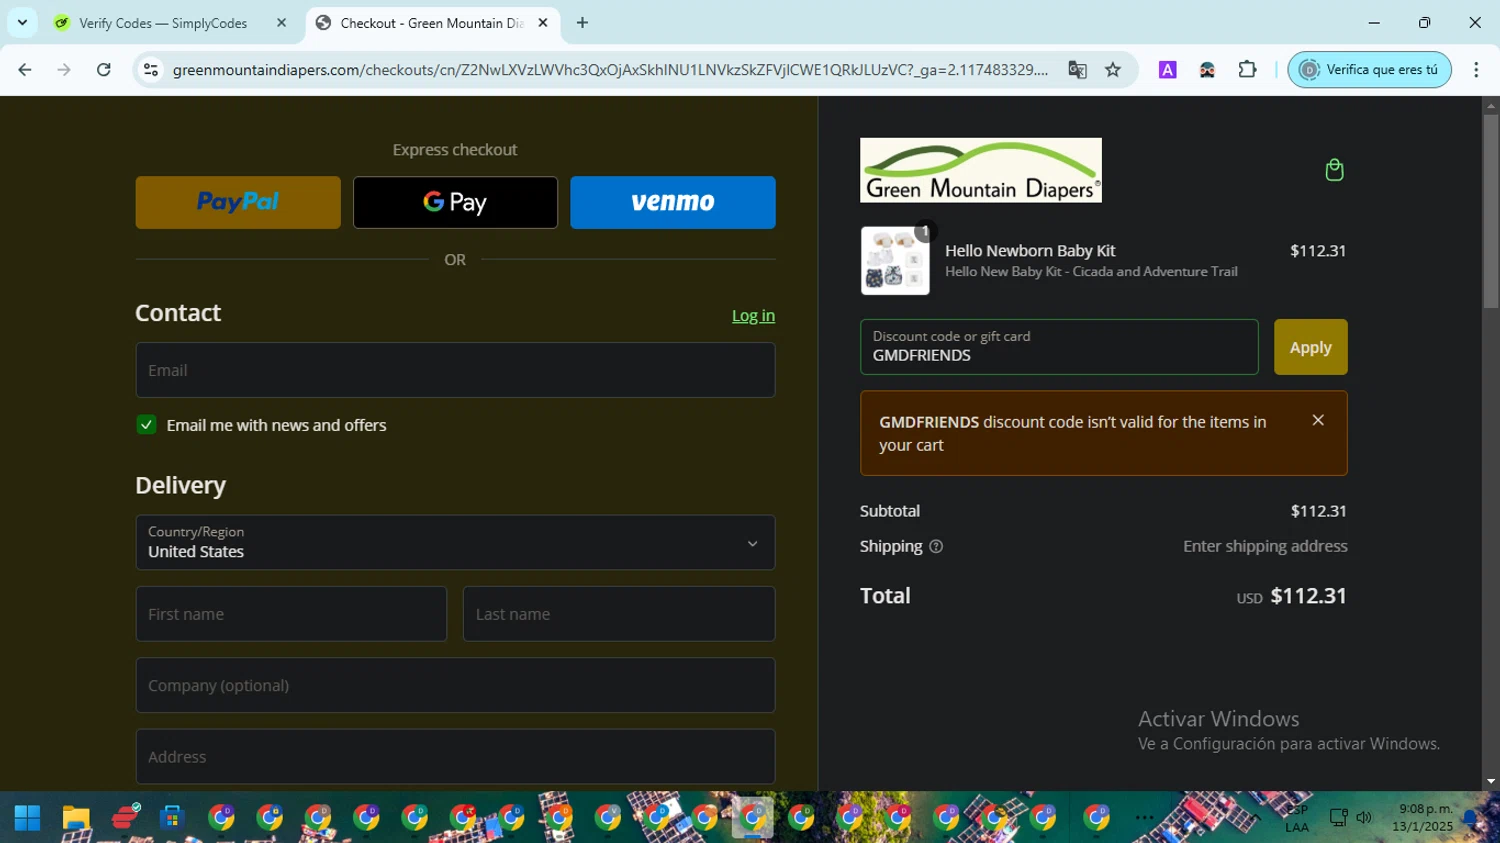Viewport: 1500px width, 843px height.
Task: Open Chrome three-dot menu
Action: pyautogui.click(x=1476, y=70)
